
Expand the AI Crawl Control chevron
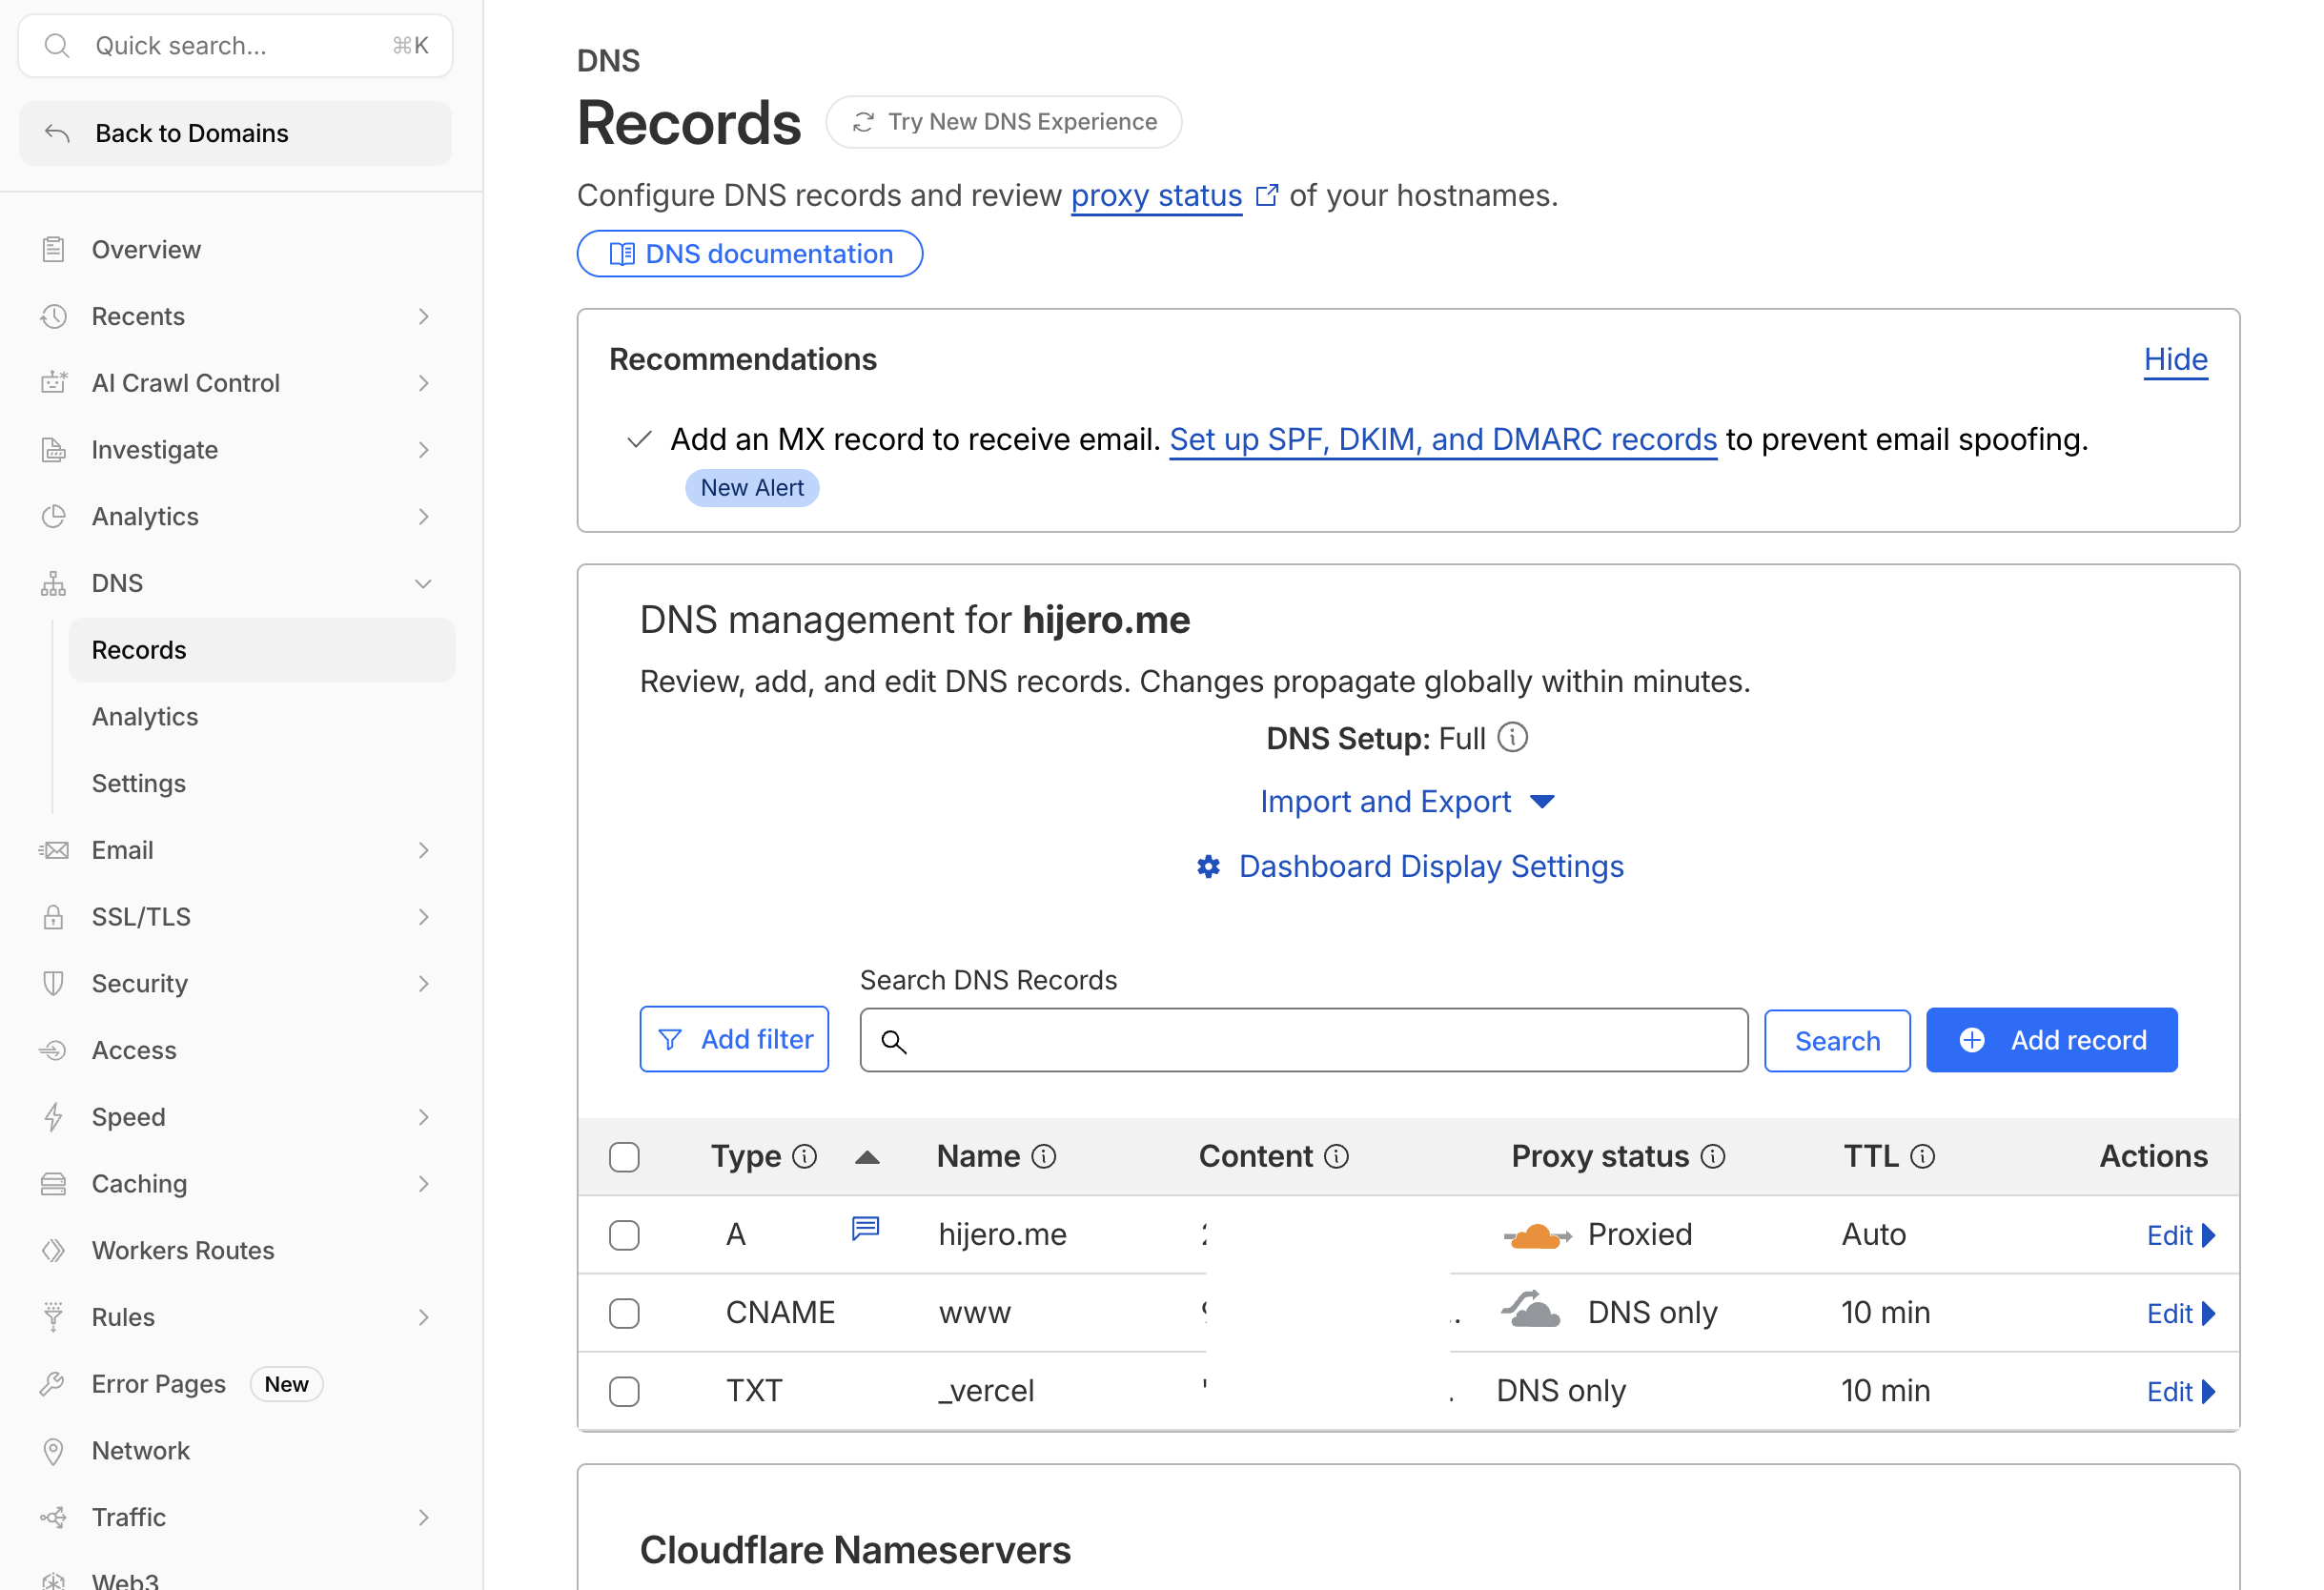424,383
